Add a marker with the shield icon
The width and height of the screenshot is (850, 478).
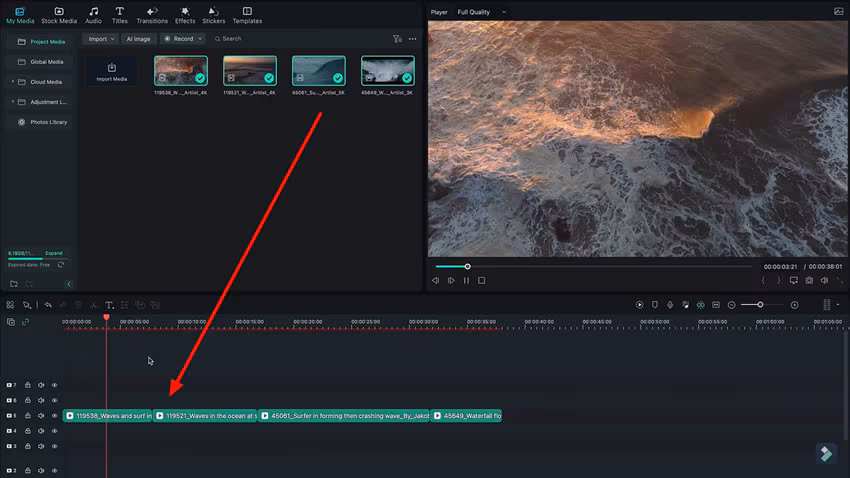tap(655, 305)
